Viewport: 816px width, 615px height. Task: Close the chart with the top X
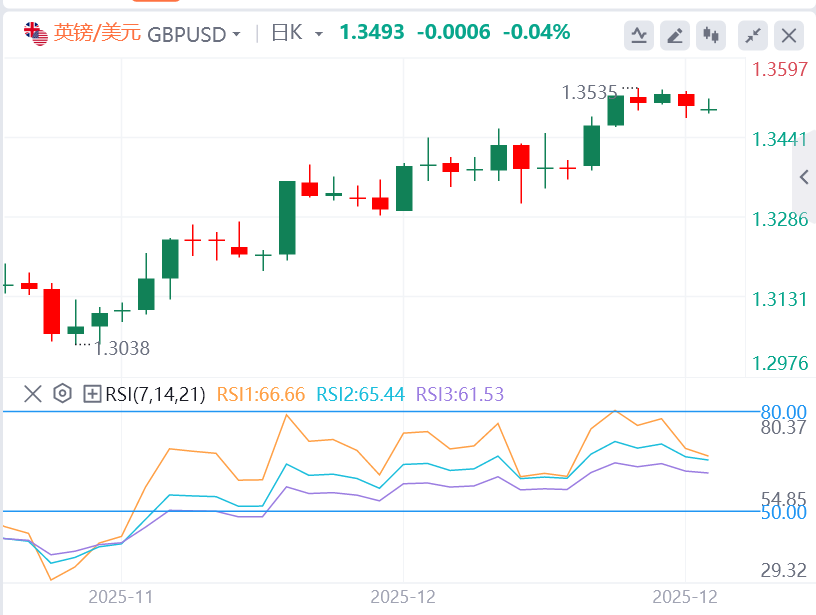(789, 36)
